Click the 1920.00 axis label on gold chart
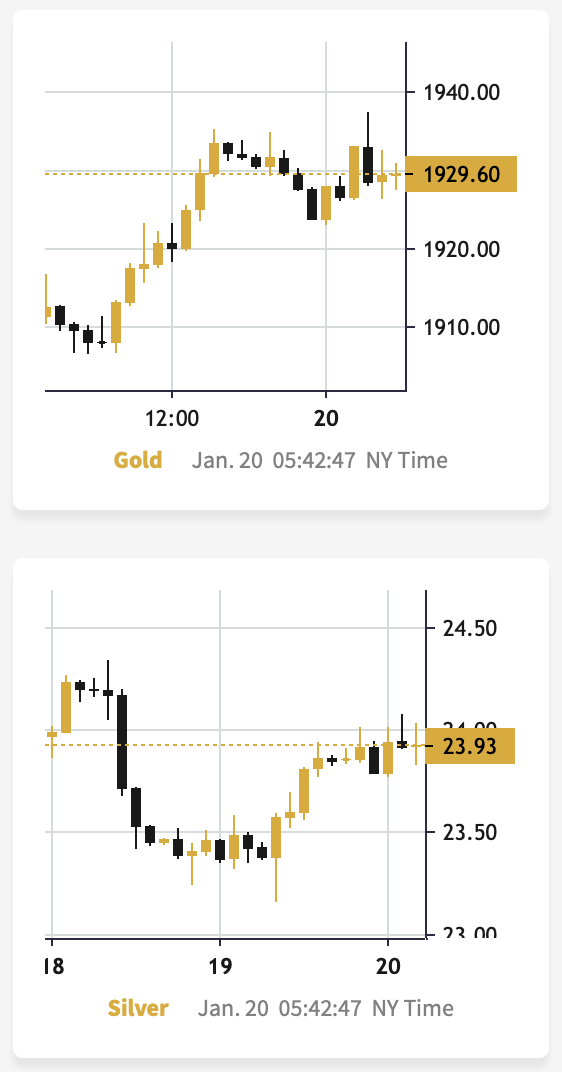This screenshot has width=562, height=1072. pyautogui.click(x=461, y=249)
